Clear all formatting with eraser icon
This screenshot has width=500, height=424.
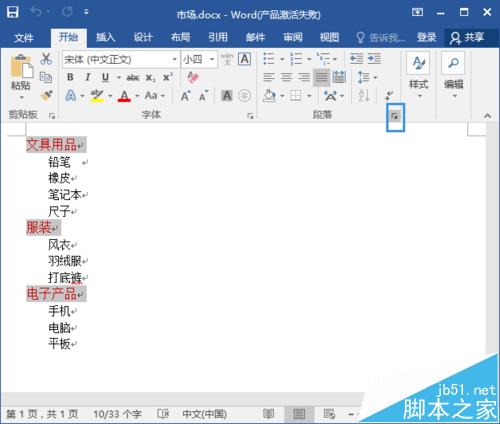click(193, 77)
